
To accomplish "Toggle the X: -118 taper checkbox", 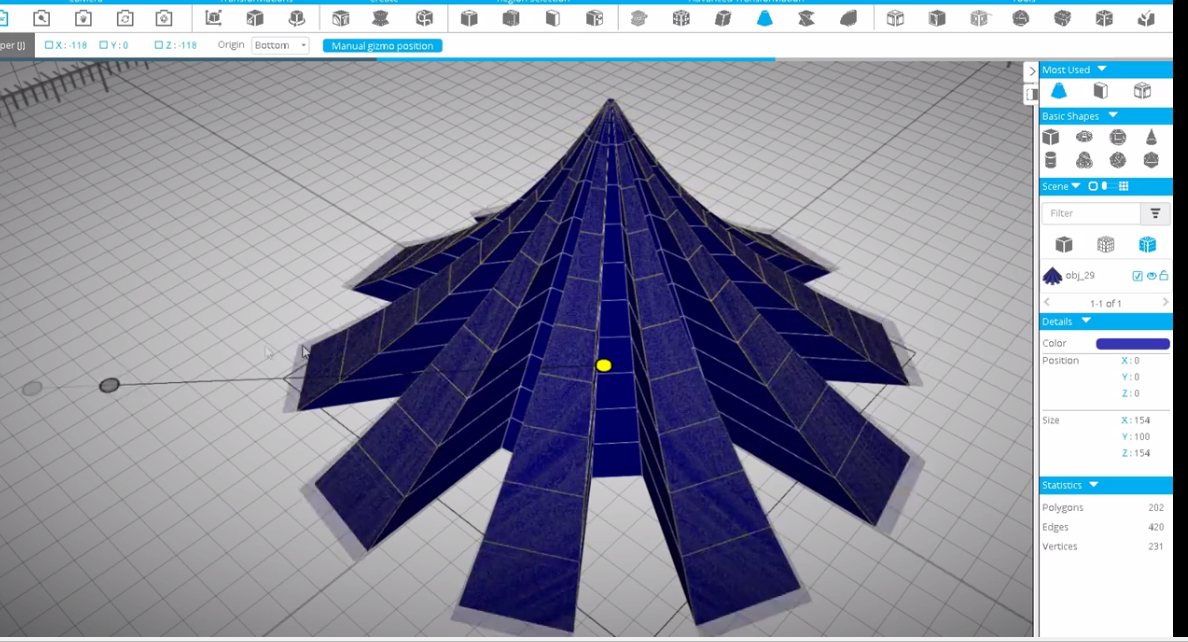I will pyautogui.click(x=49, y=45).
